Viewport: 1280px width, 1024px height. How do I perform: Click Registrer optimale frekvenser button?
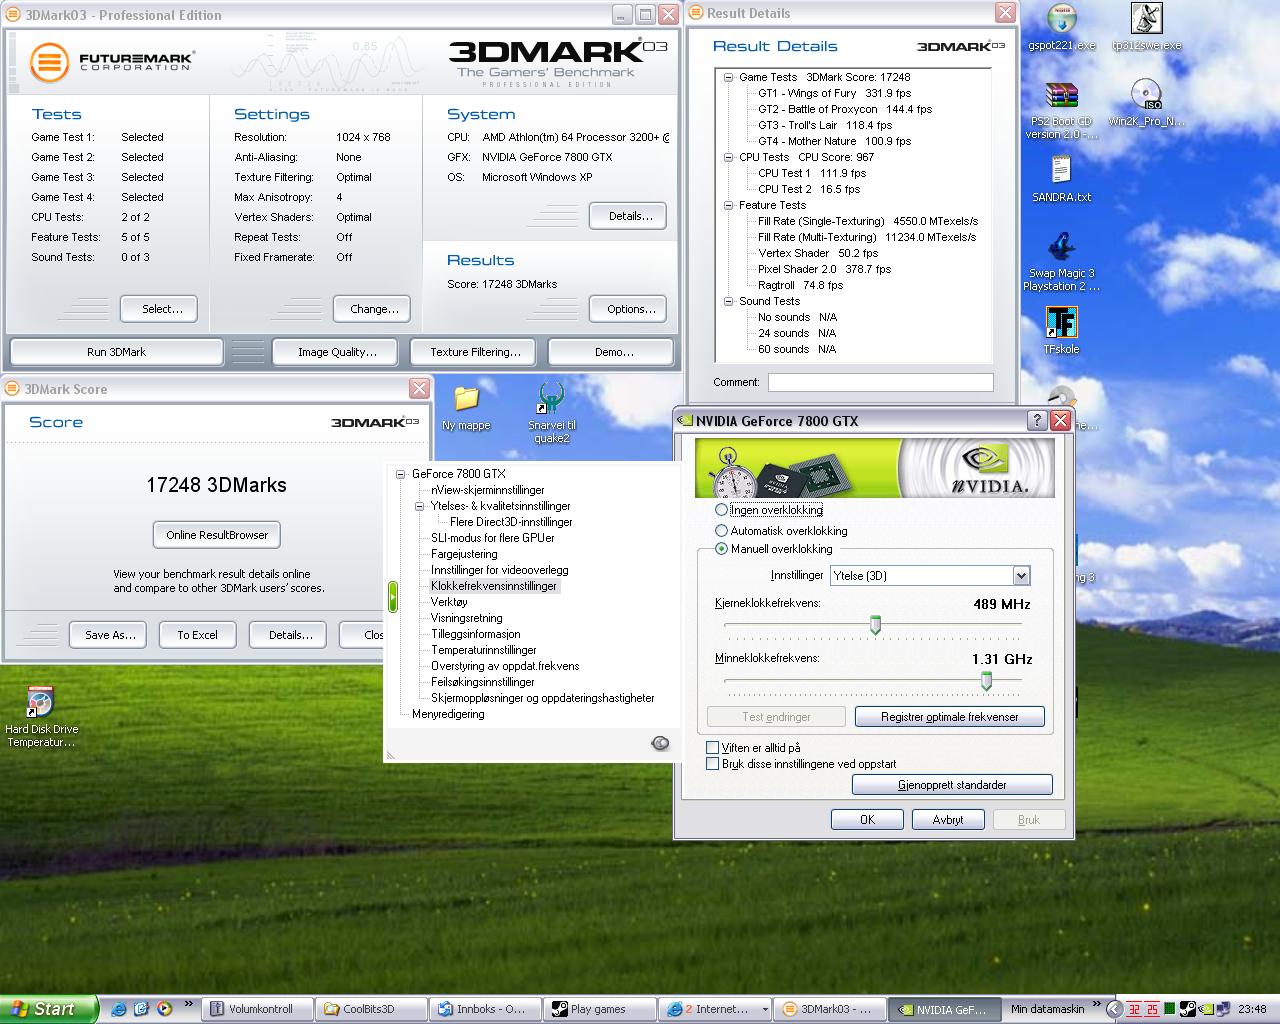click(x=950, y=717)
